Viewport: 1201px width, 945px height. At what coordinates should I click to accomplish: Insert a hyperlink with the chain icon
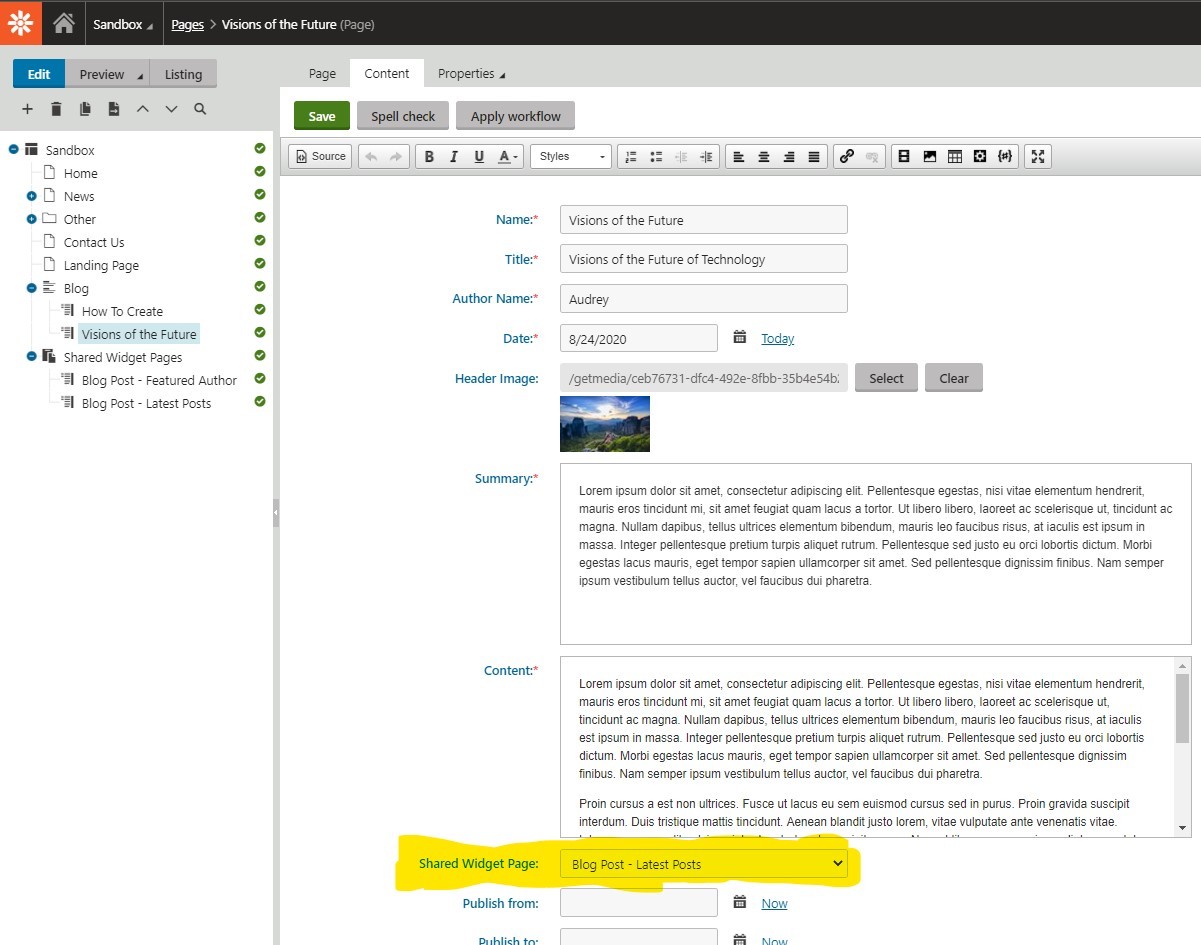click(x=847, y=156)
